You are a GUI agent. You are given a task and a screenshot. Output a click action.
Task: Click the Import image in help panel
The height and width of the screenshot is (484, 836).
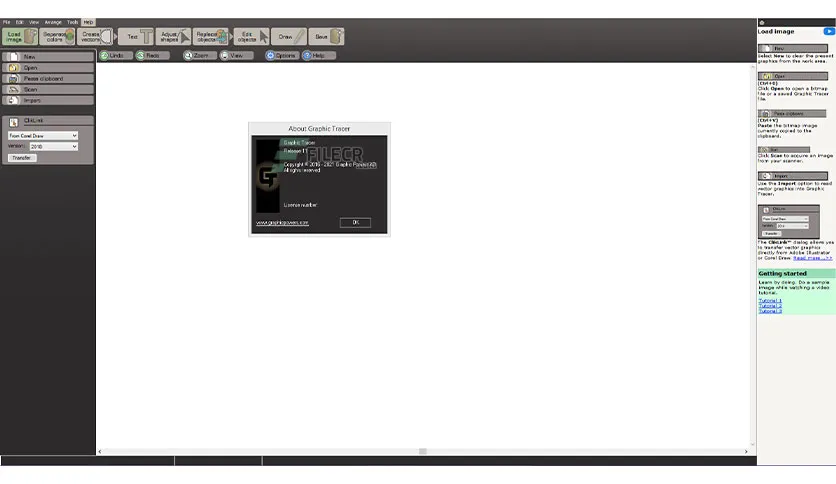793,176
